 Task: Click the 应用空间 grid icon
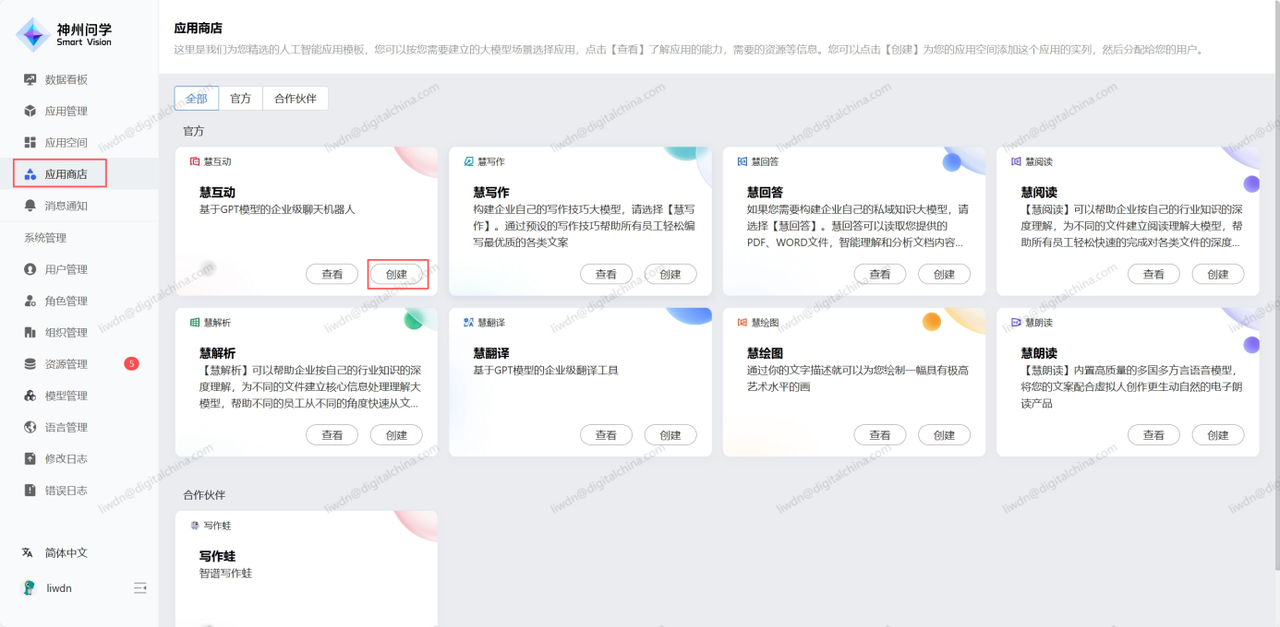(30, 143)
